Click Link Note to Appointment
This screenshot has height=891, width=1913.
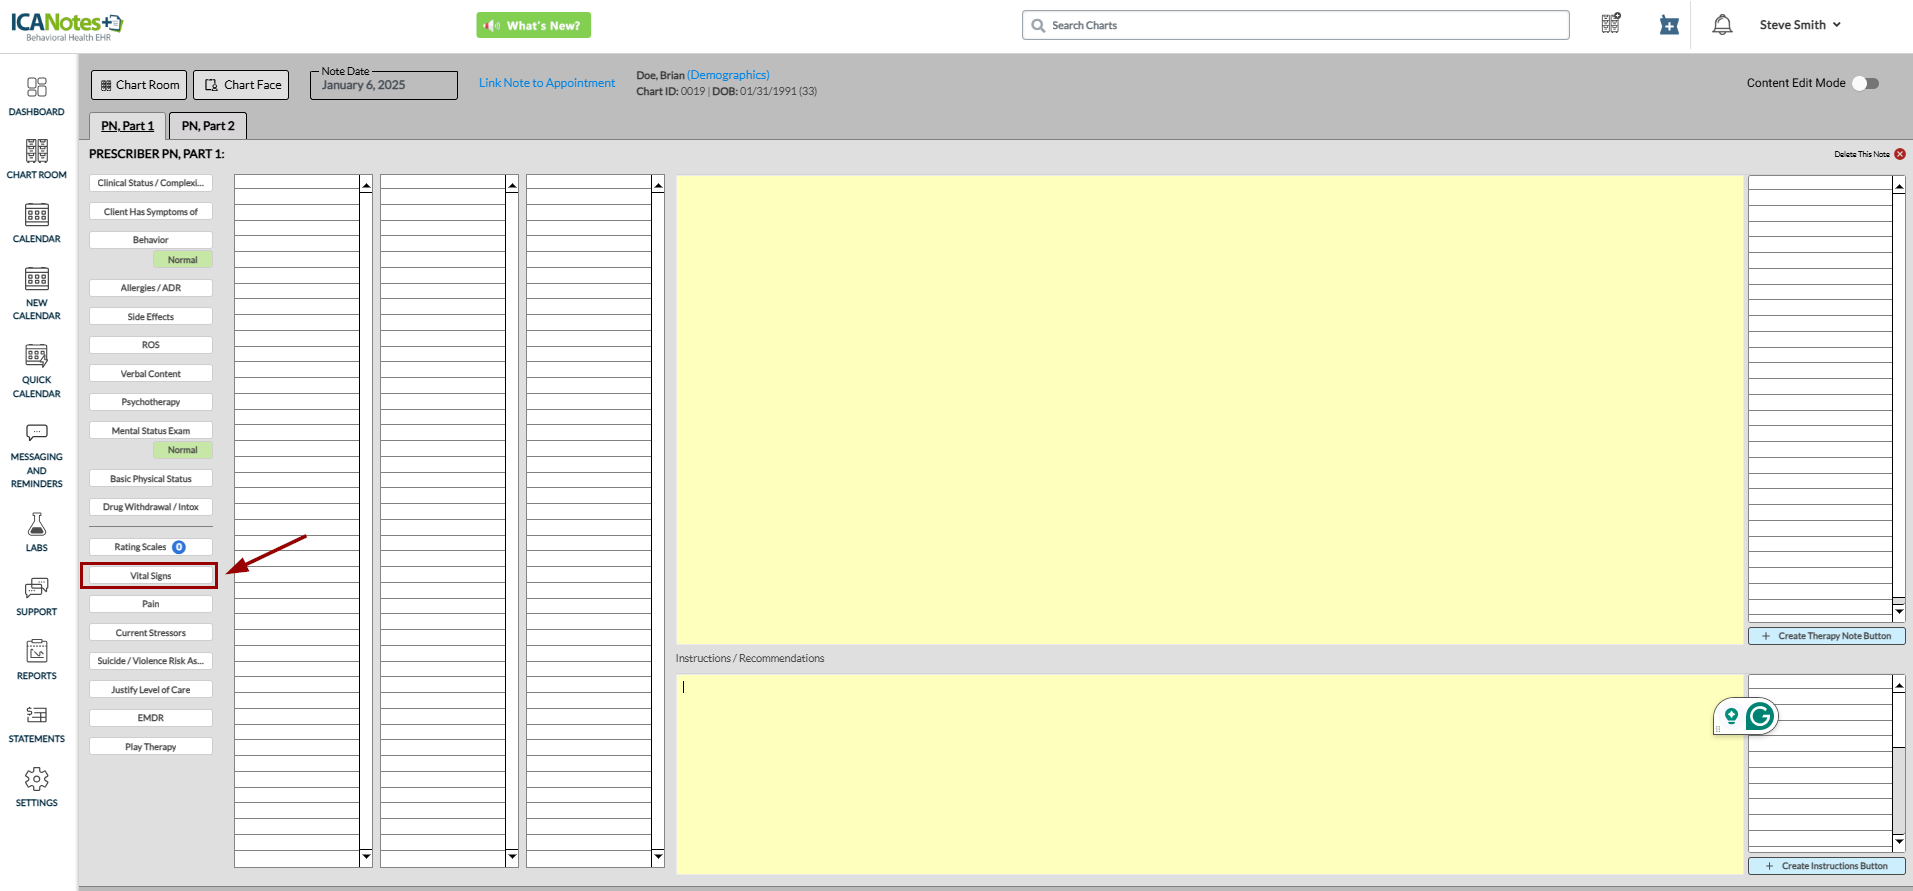(547, 83)
